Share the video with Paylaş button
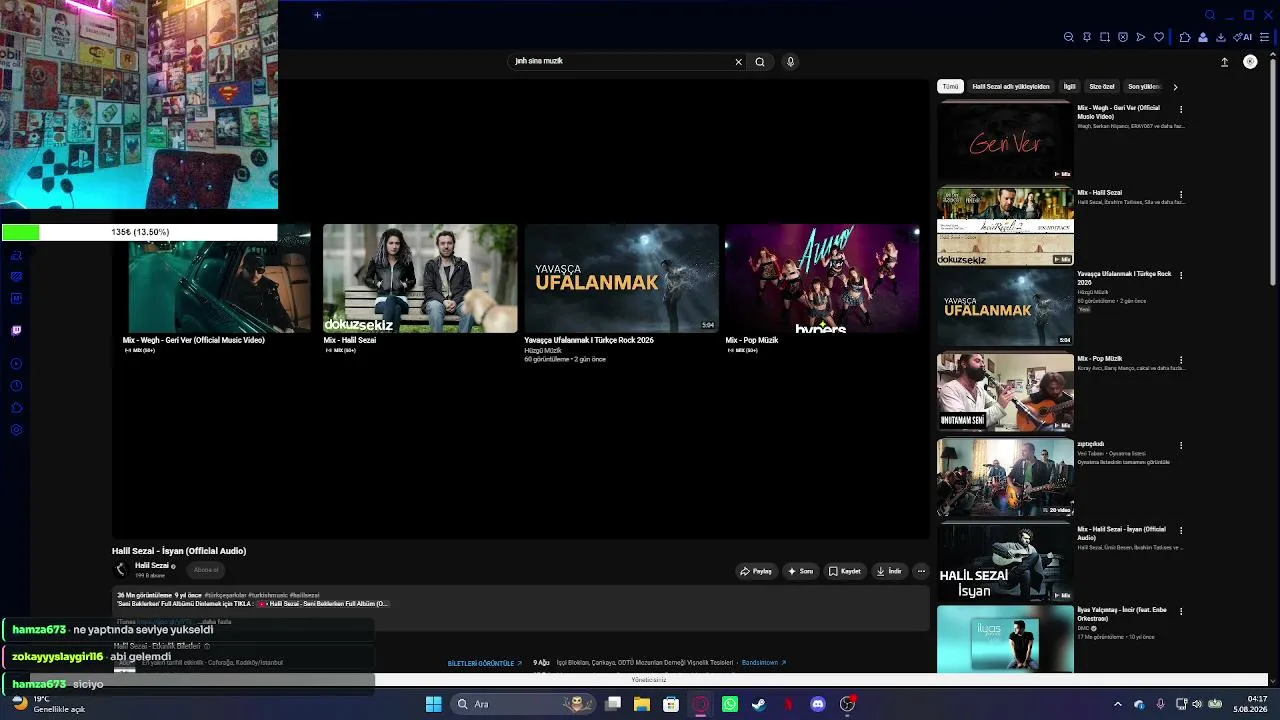The height and width of the screenshot is (720, 1280). [756, 571]
